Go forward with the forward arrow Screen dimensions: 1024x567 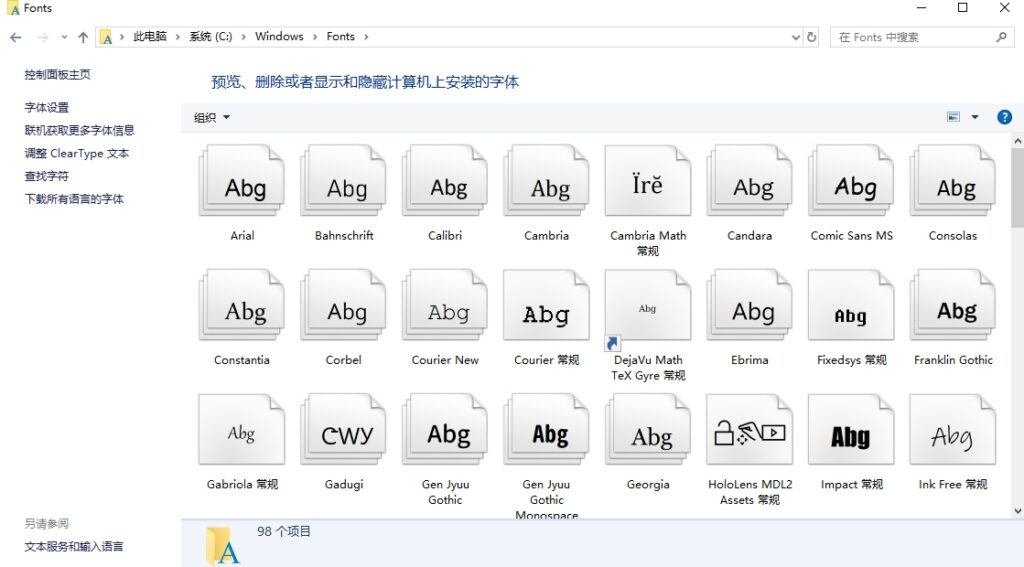[42, 37]
